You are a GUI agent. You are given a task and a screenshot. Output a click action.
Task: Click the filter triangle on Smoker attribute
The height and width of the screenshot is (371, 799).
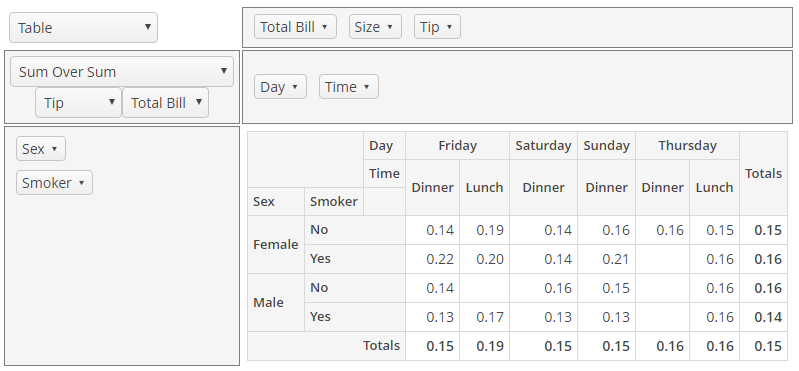click(x=82, y=183)
